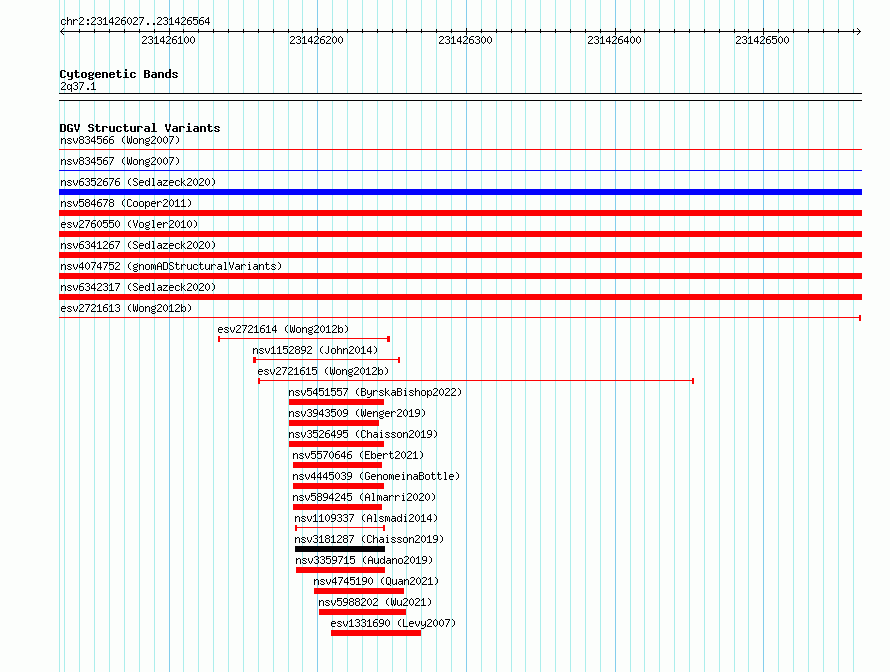The height and width of the screenshot is (672, 890).
Task: Click ruler position 231426500
Action: pyautogui.click(x=762, y=40)
